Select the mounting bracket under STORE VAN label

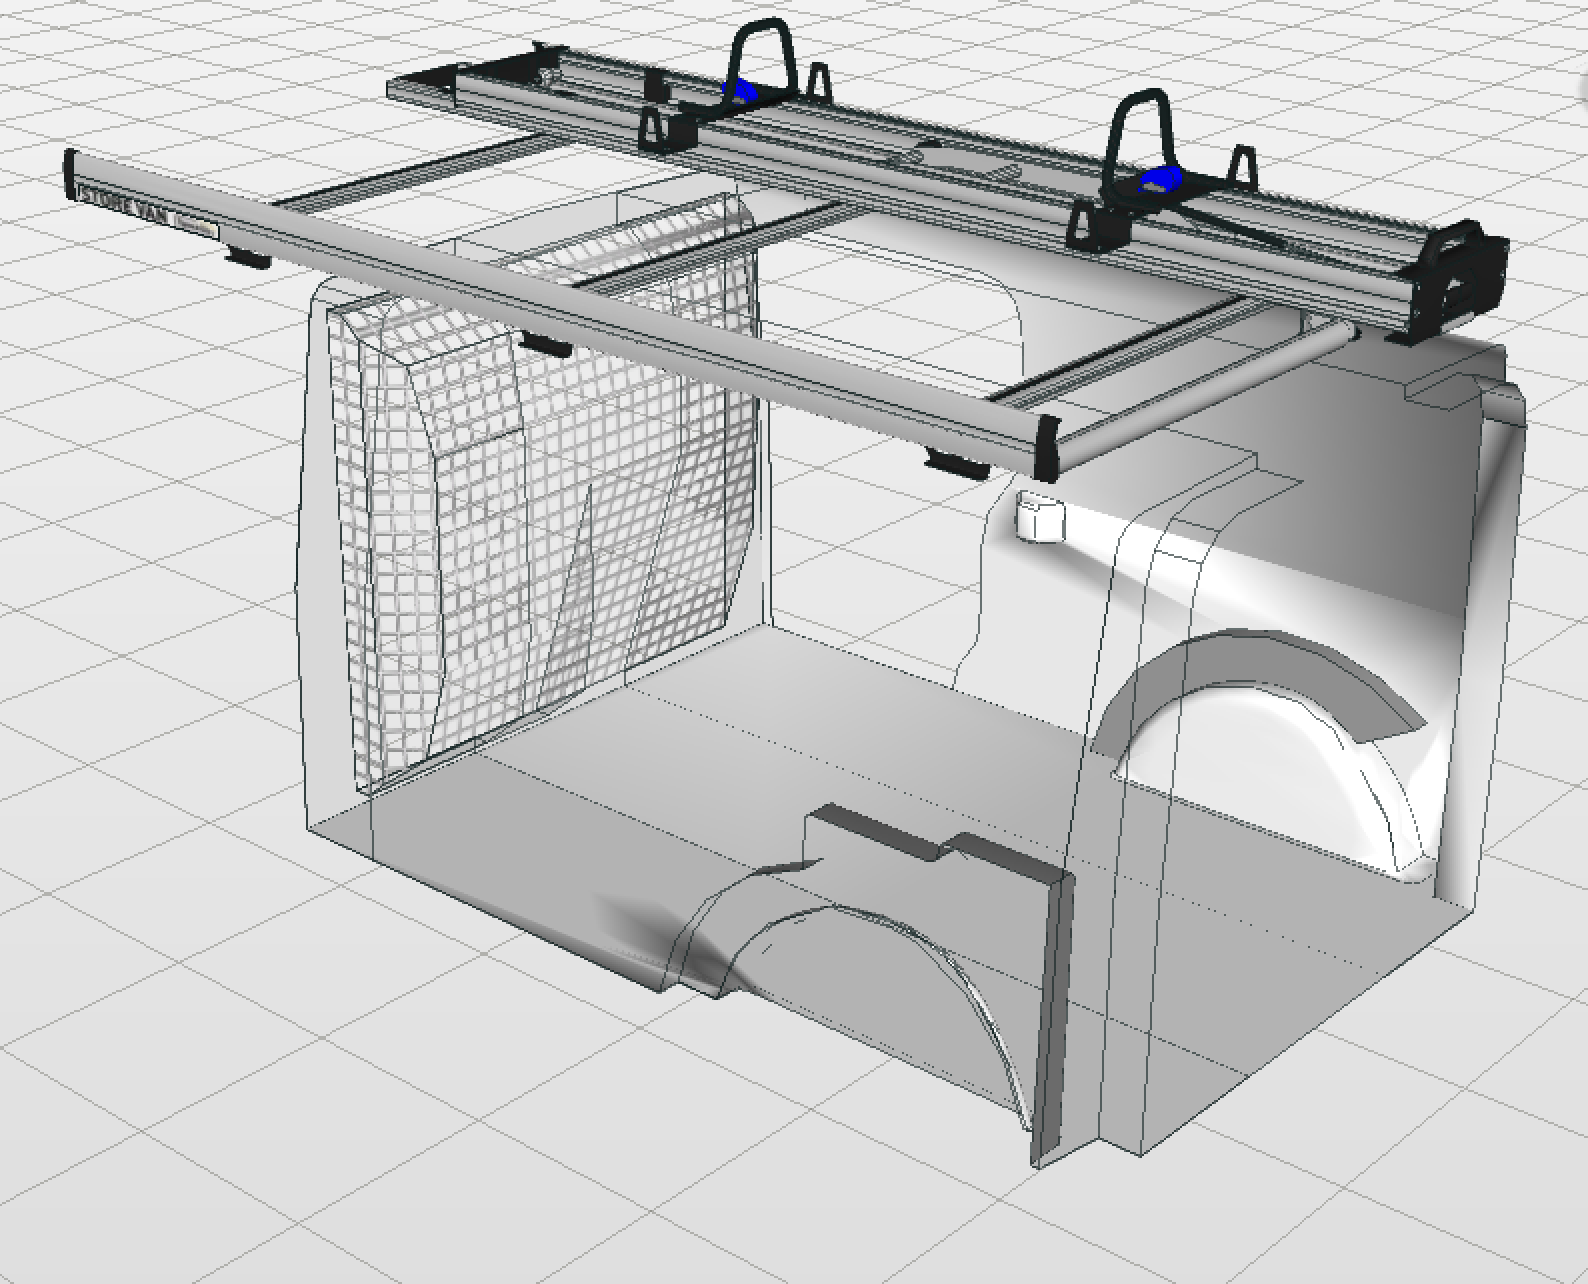(247, 258)
